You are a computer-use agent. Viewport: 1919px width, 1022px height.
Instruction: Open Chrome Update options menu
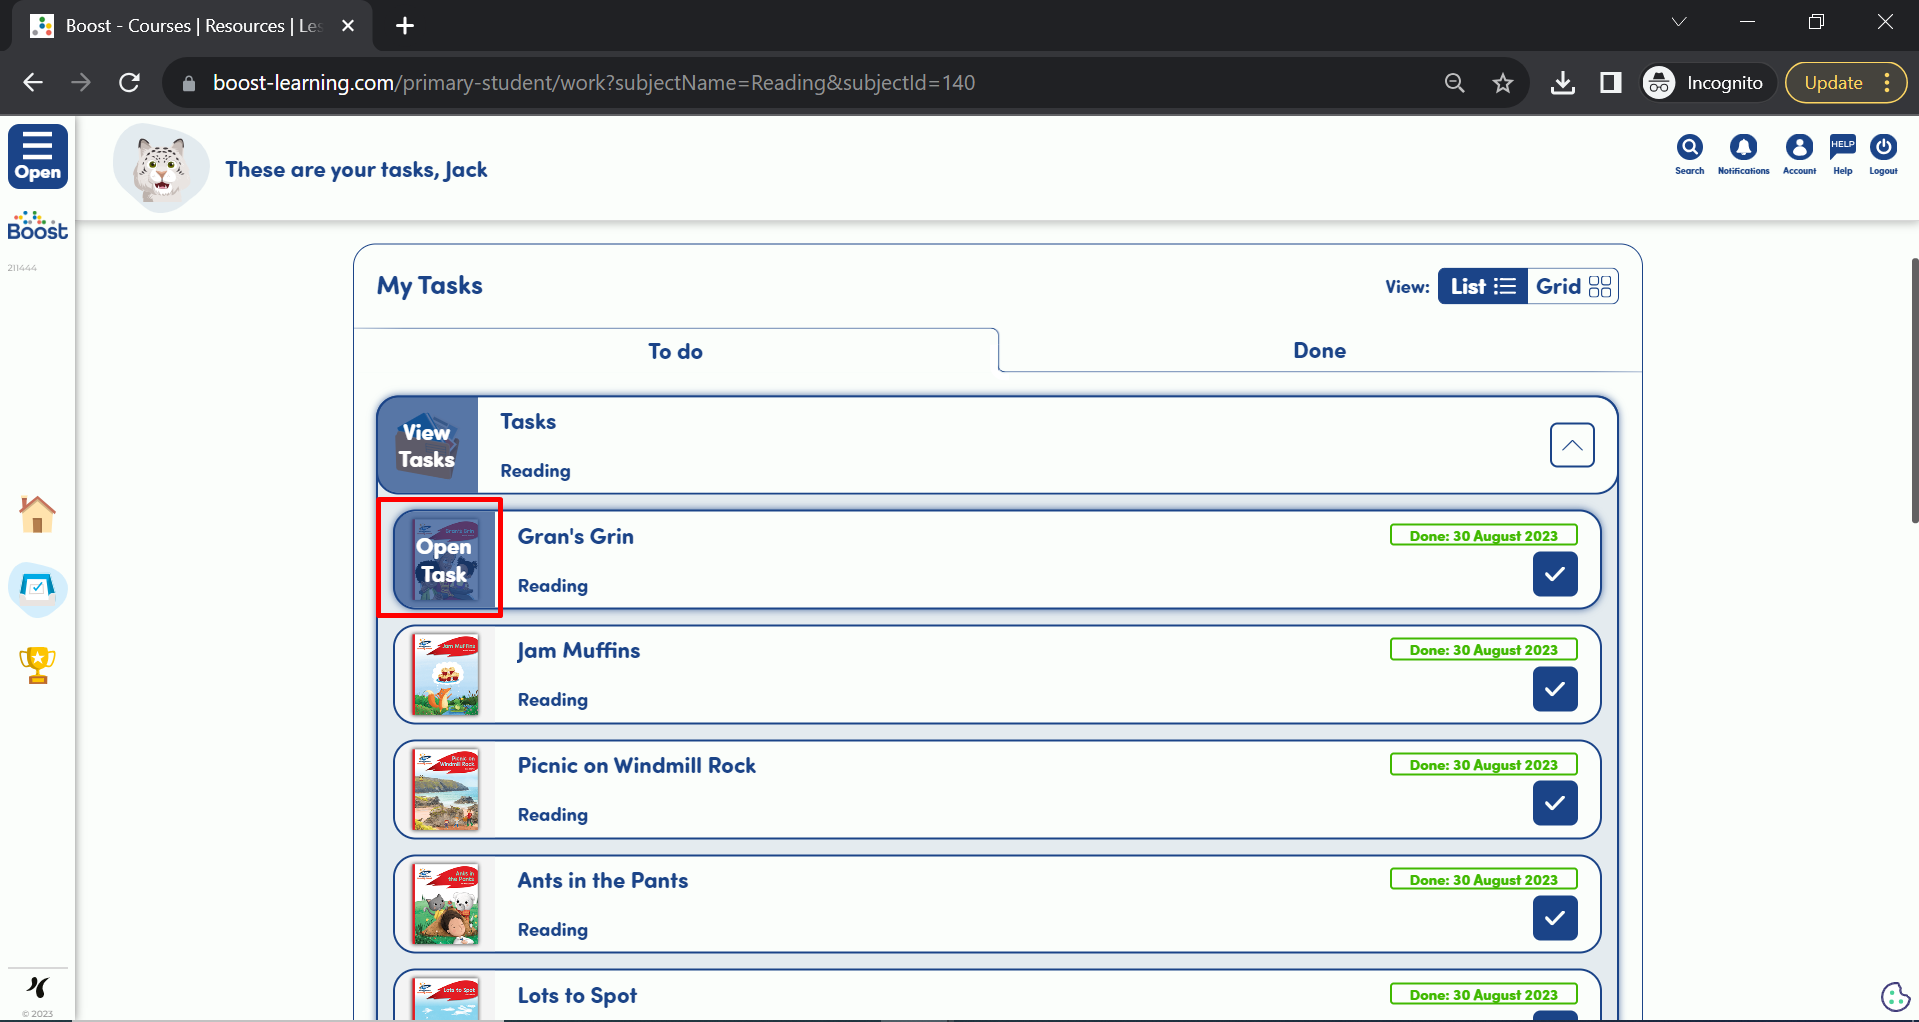1886,83
